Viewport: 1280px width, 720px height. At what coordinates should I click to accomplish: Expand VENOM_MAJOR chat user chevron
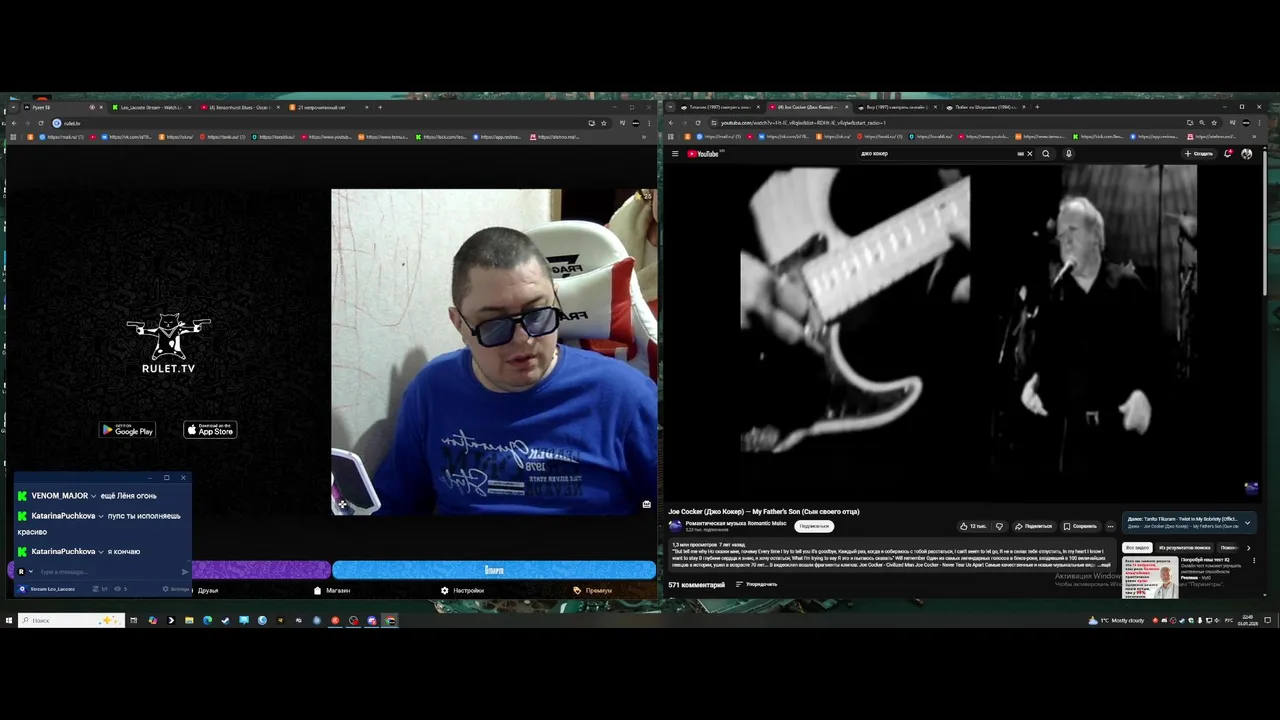94,496
